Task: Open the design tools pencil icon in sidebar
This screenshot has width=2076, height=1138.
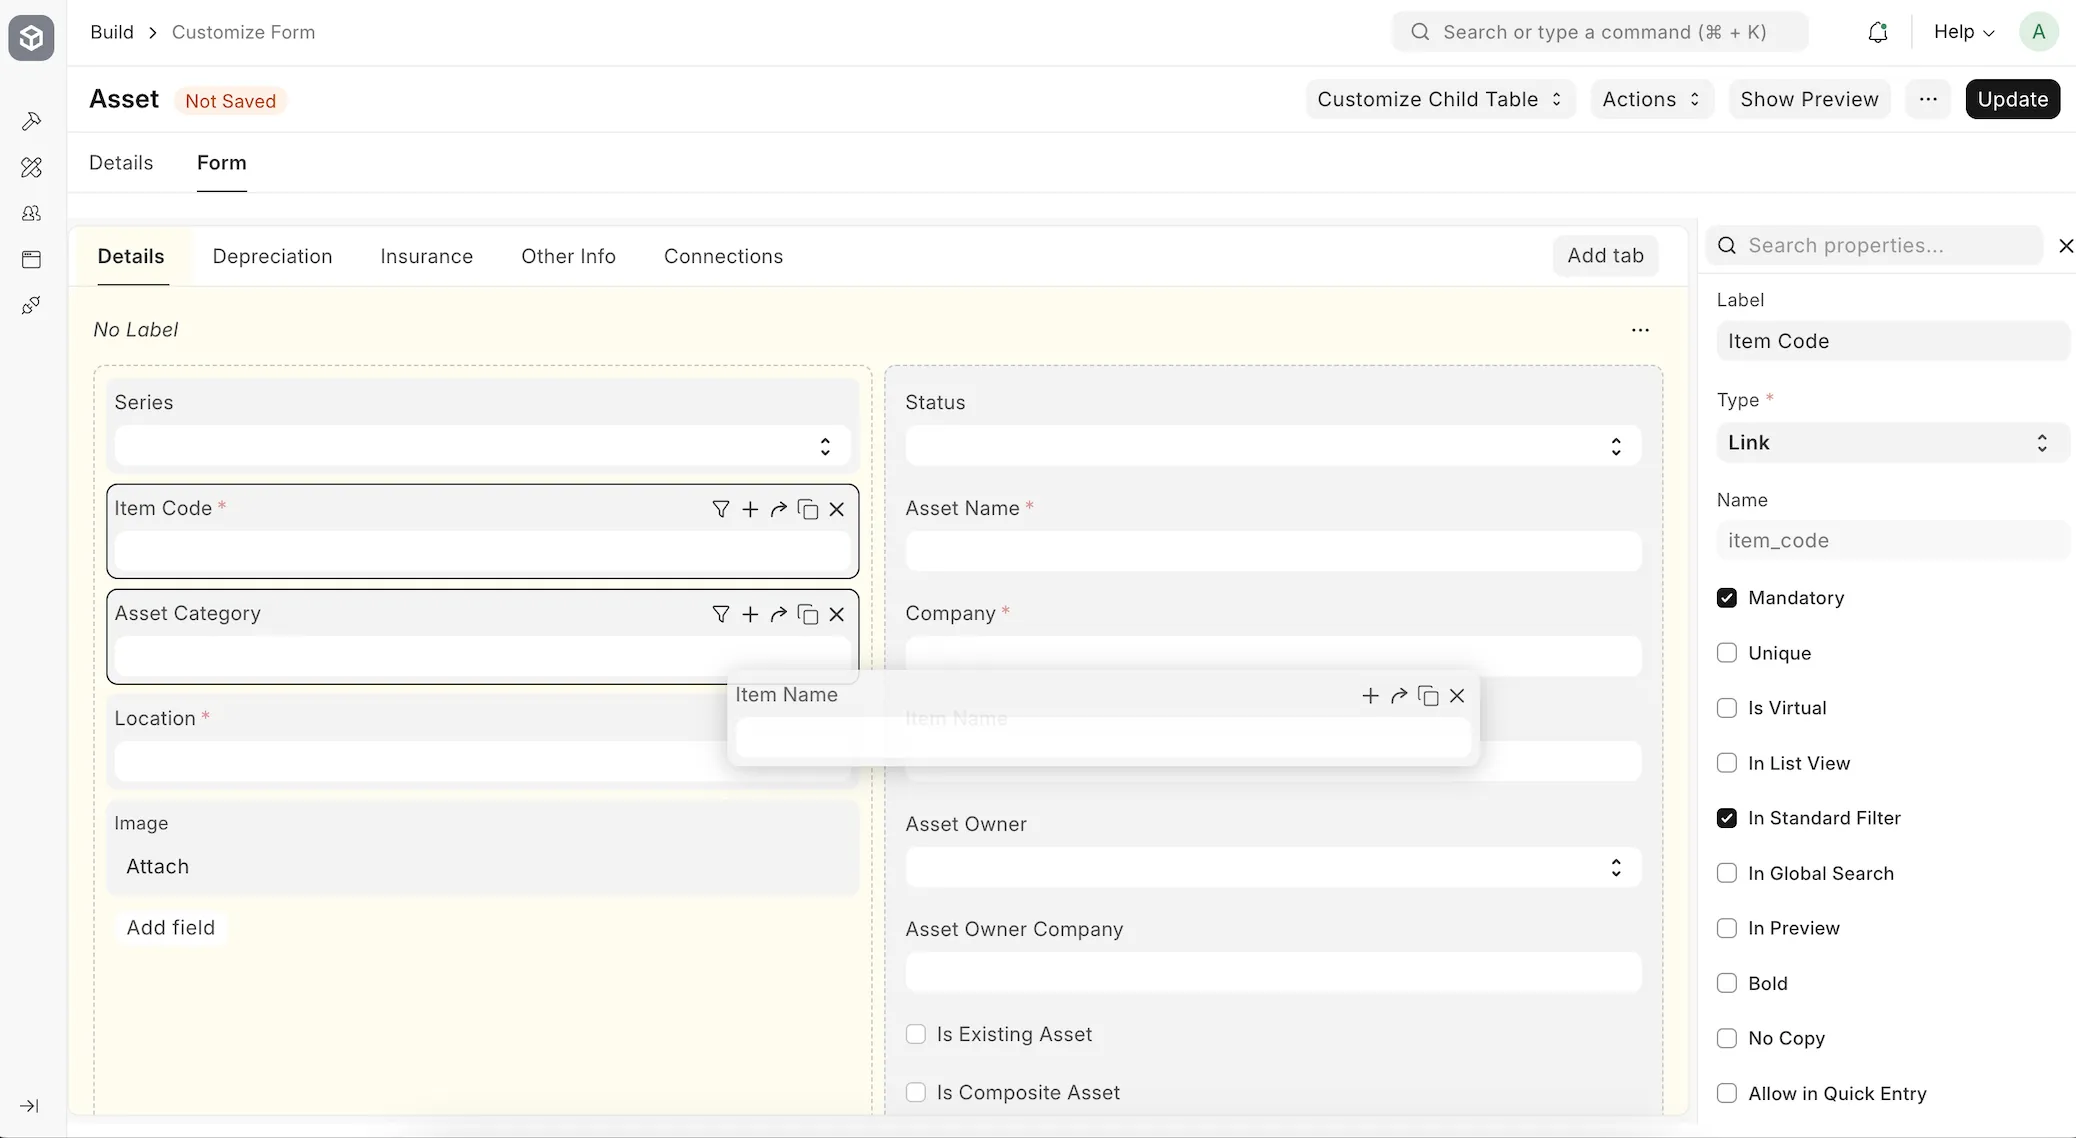Action: tap(31, 167)
